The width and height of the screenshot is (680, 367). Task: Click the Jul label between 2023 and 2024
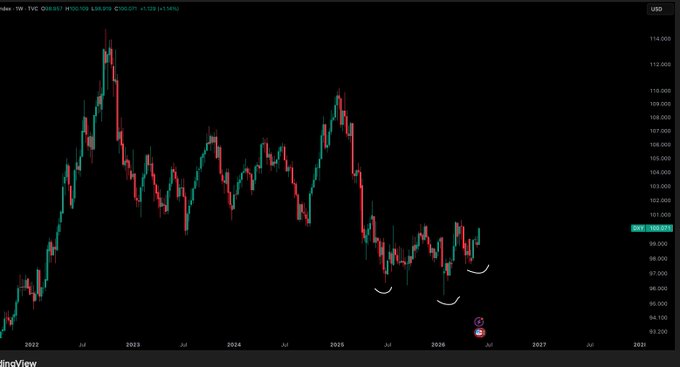click(x=183, y=345)
